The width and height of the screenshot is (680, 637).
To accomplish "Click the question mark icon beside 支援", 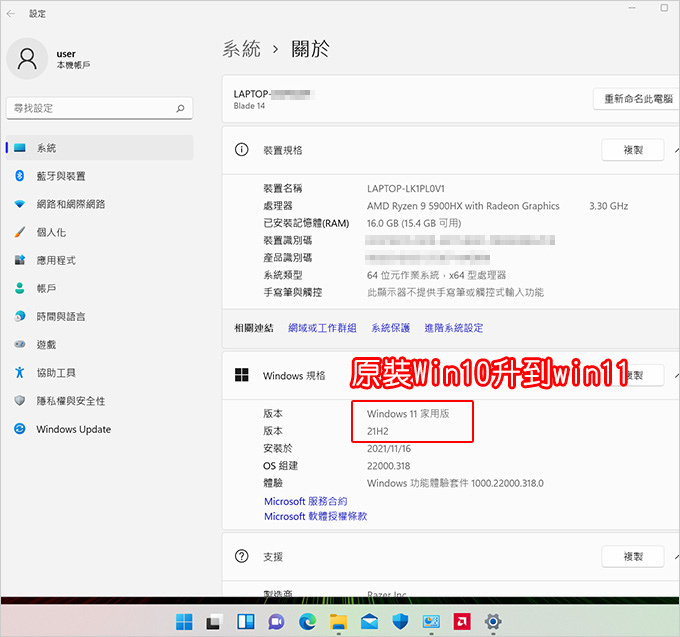I will [x=242, y=556].
